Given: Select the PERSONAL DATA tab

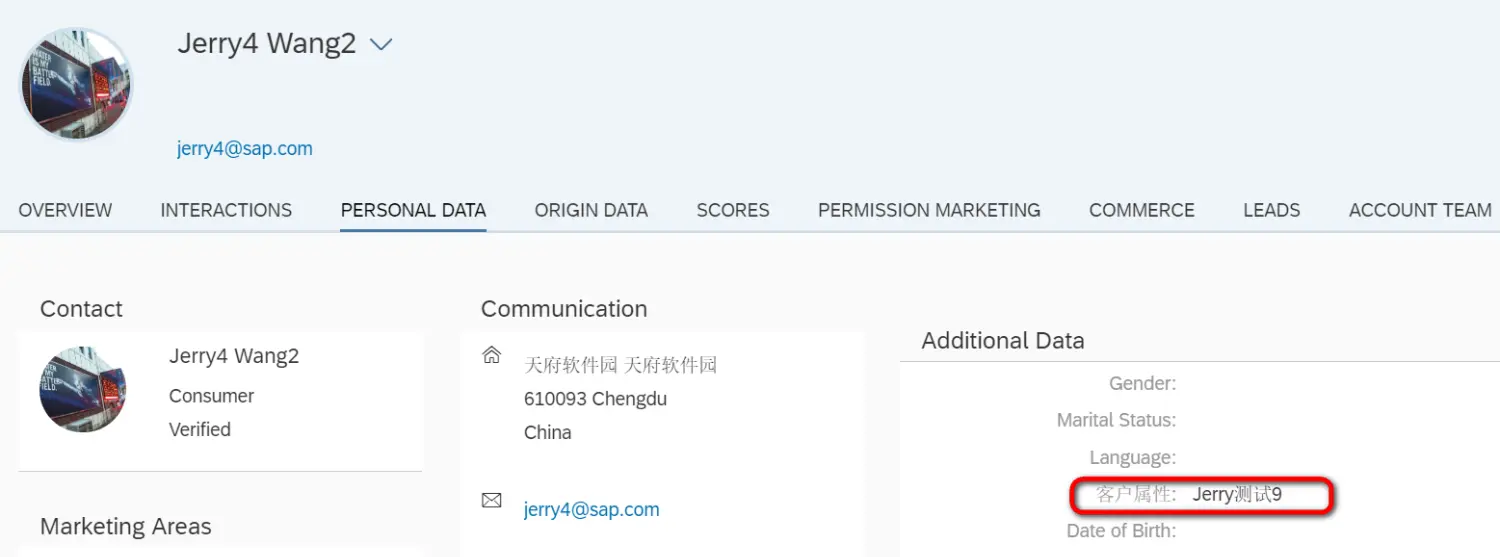Looking at the screenshot, I should coord(413,210).
